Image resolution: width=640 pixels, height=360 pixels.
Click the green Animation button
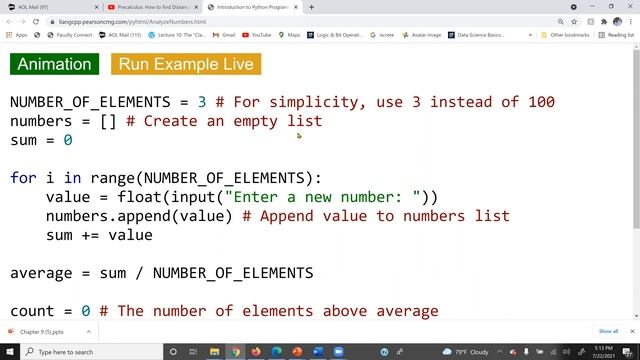(54, 64)
